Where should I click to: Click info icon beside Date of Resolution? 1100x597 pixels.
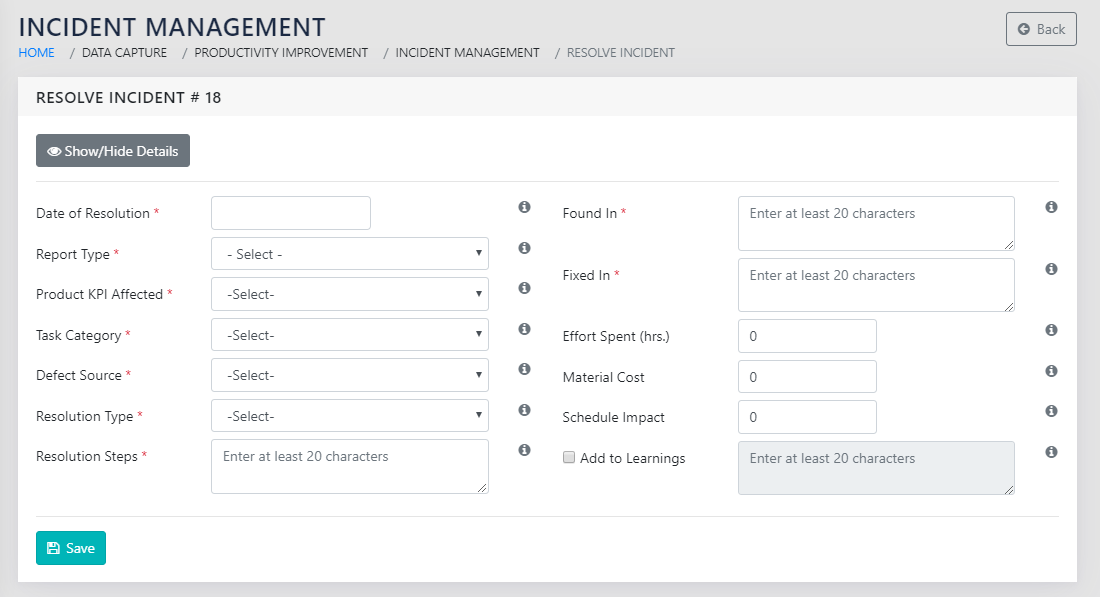click(x=524, y=207)
